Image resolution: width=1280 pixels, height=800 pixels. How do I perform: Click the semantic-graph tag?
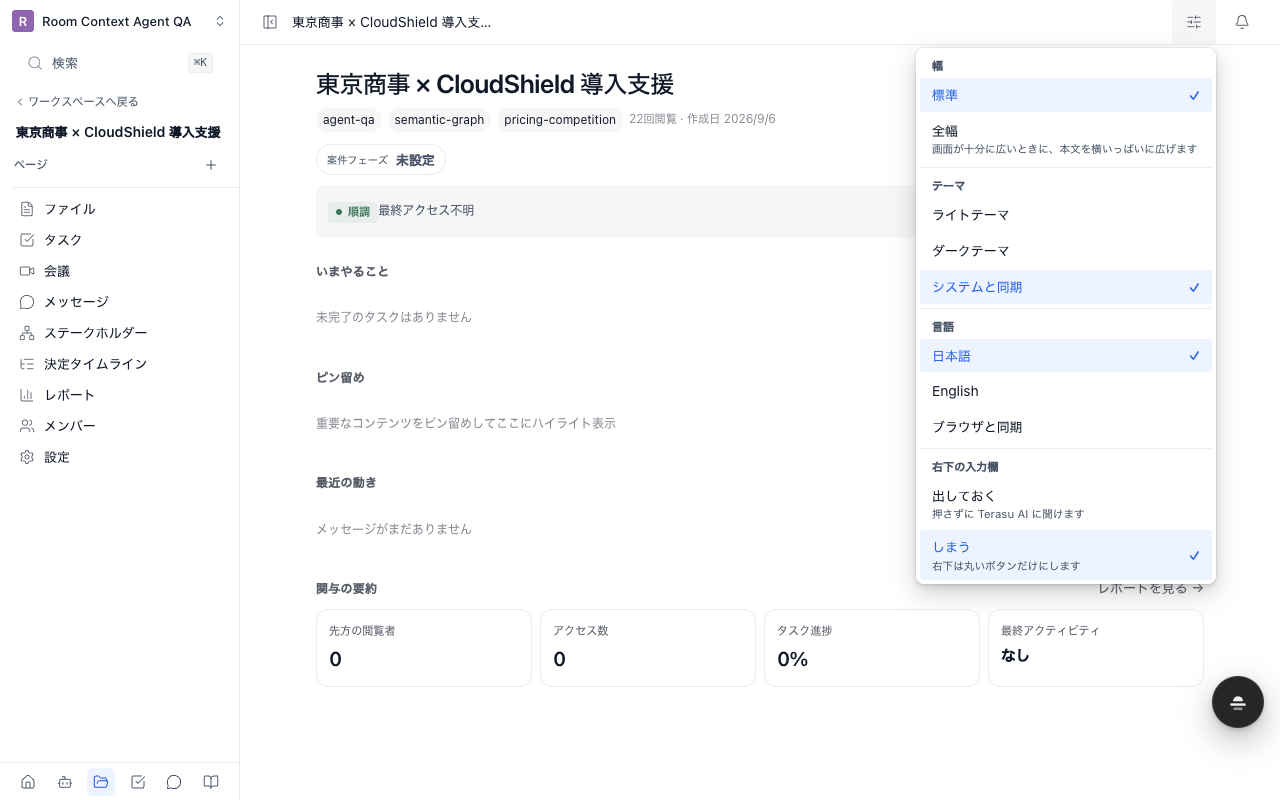click(439, 120)
